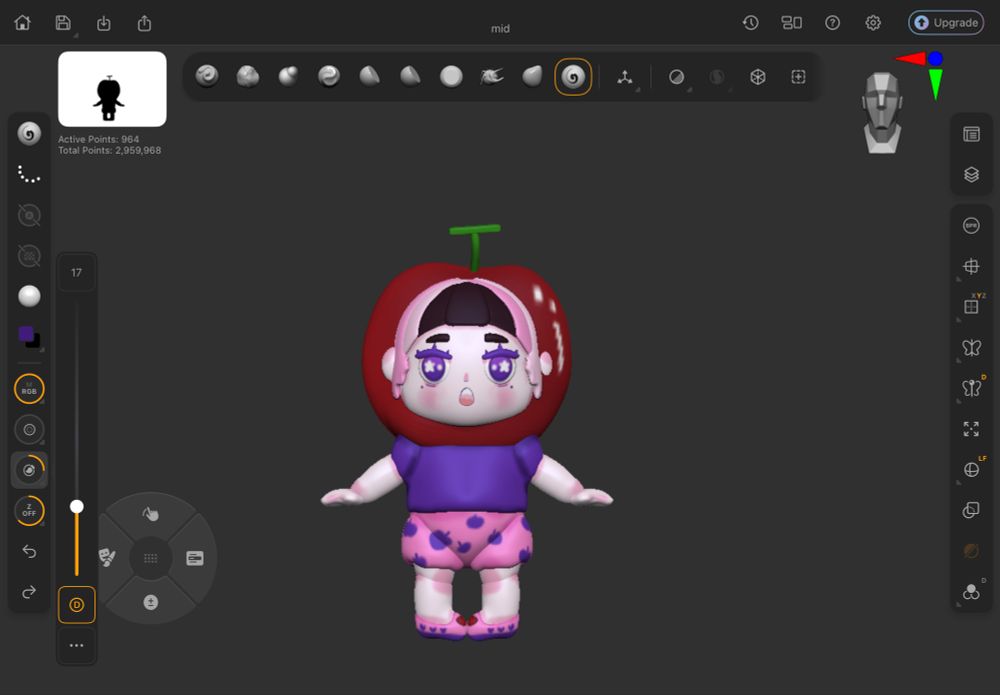This screenshot has width=1000, height=695.
Task: Toggle the LF local frame globe icon
Action: [x=971, y=469]
